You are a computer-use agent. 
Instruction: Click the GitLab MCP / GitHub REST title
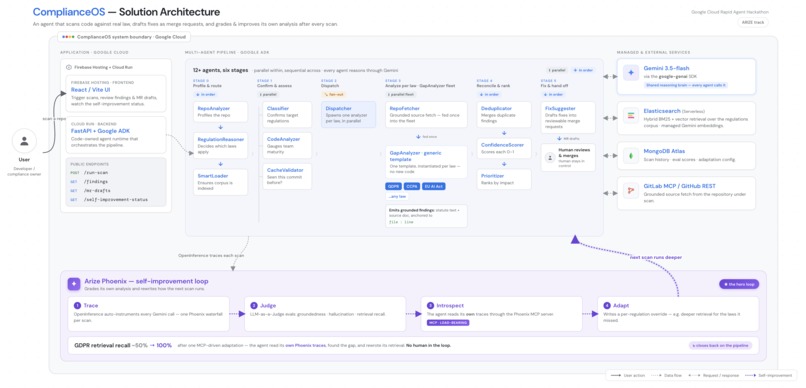pos(679,186)
